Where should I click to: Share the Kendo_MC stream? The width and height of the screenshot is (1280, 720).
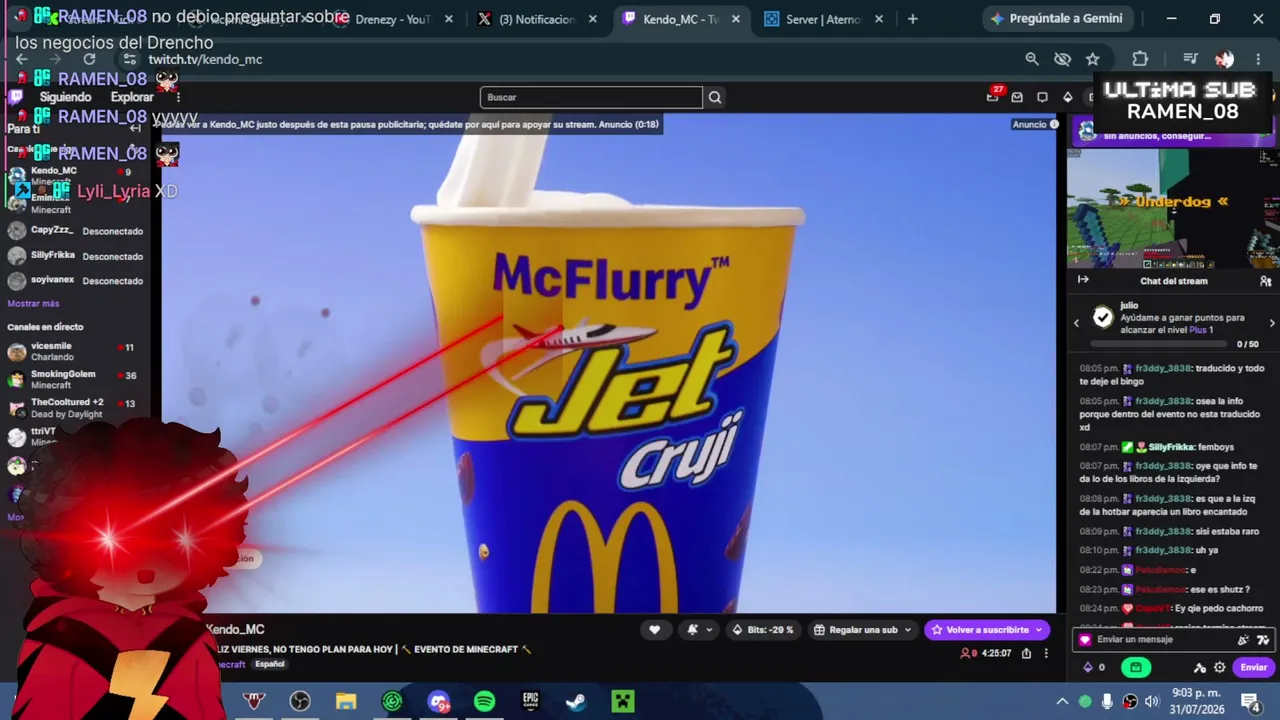[x=1026, y=653]
